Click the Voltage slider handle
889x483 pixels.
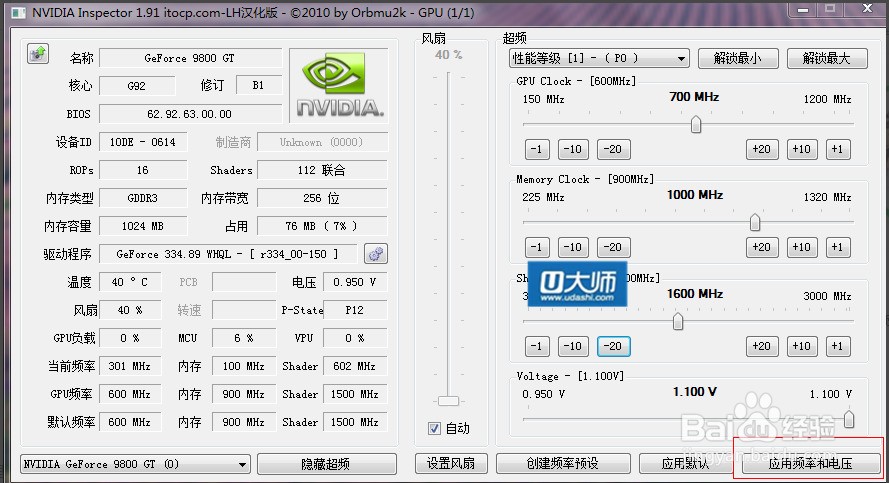pos(849,419)
